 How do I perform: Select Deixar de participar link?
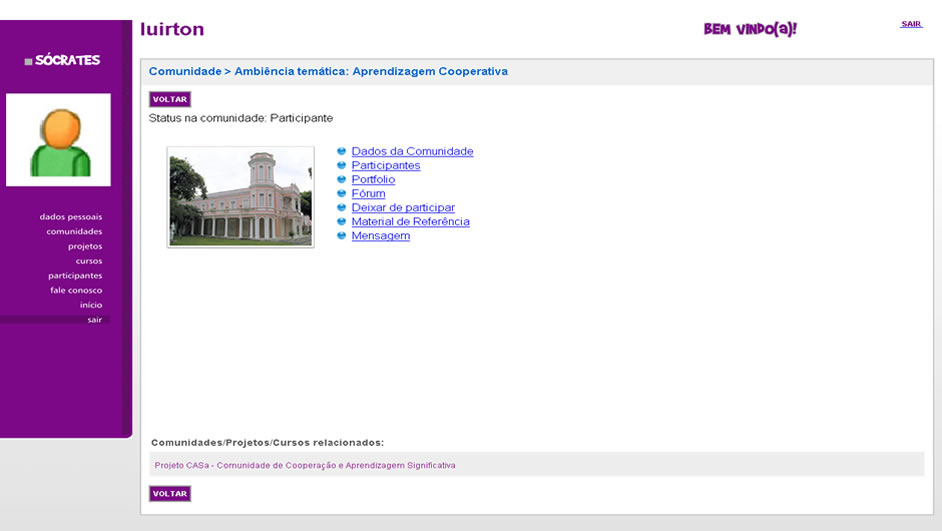click(x=403, y=208)
